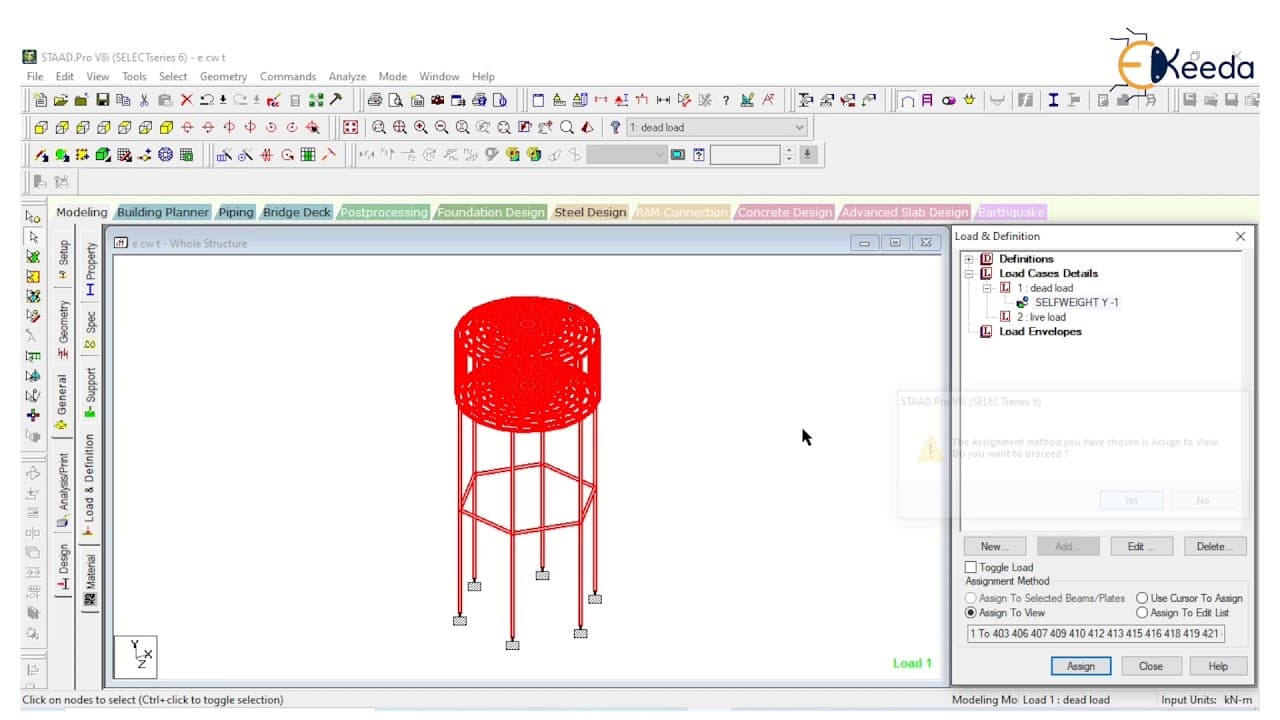Screen dimensions: 1280x720
Task: Click the Display Dimension icon
Action: click(662, 100)
